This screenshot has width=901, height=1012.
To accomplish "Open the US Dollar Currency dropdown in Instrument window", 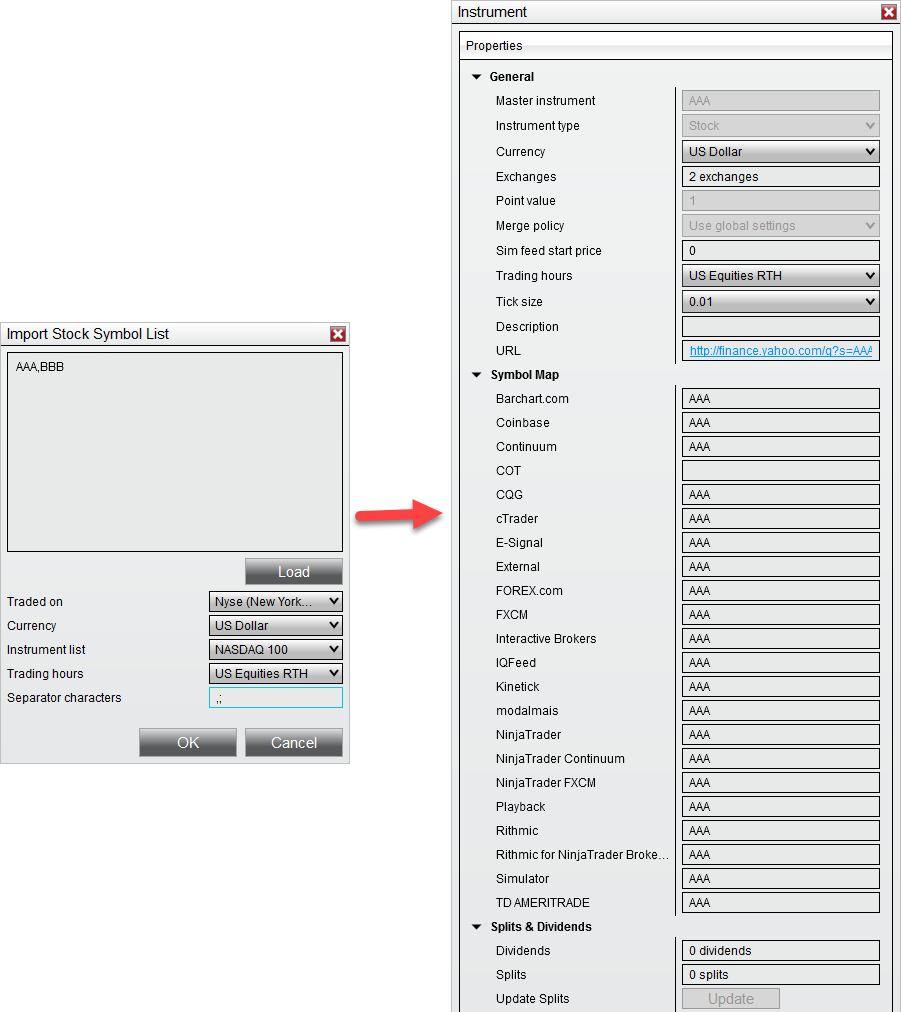I will click(780, 152).
